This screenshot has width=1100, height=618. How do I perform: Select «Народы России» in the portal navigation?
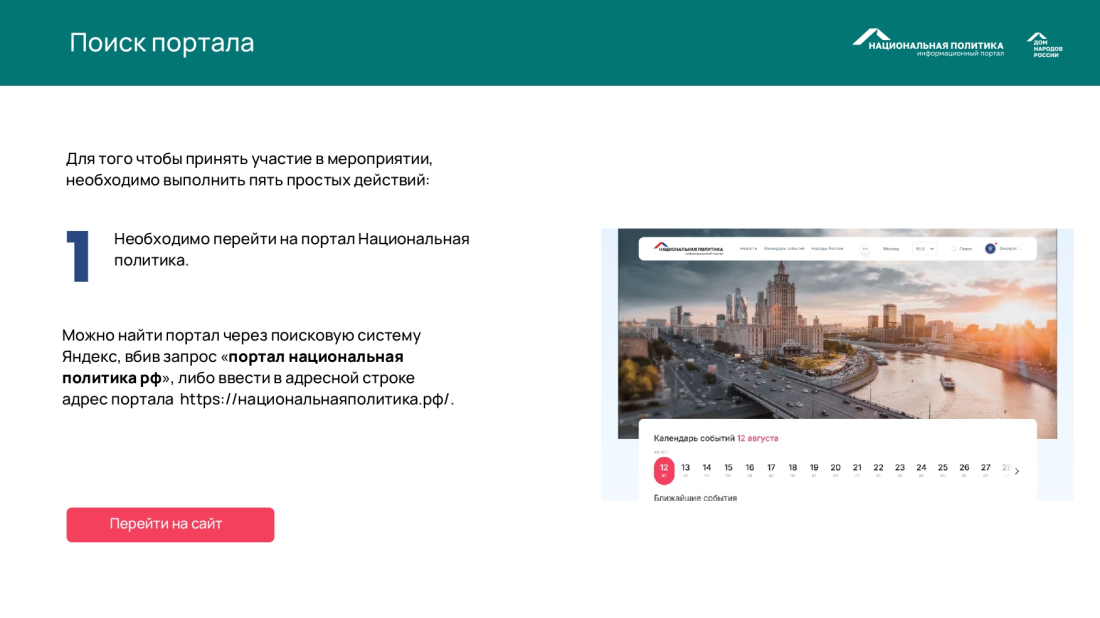pyautogui.click(x=827, y=248)
